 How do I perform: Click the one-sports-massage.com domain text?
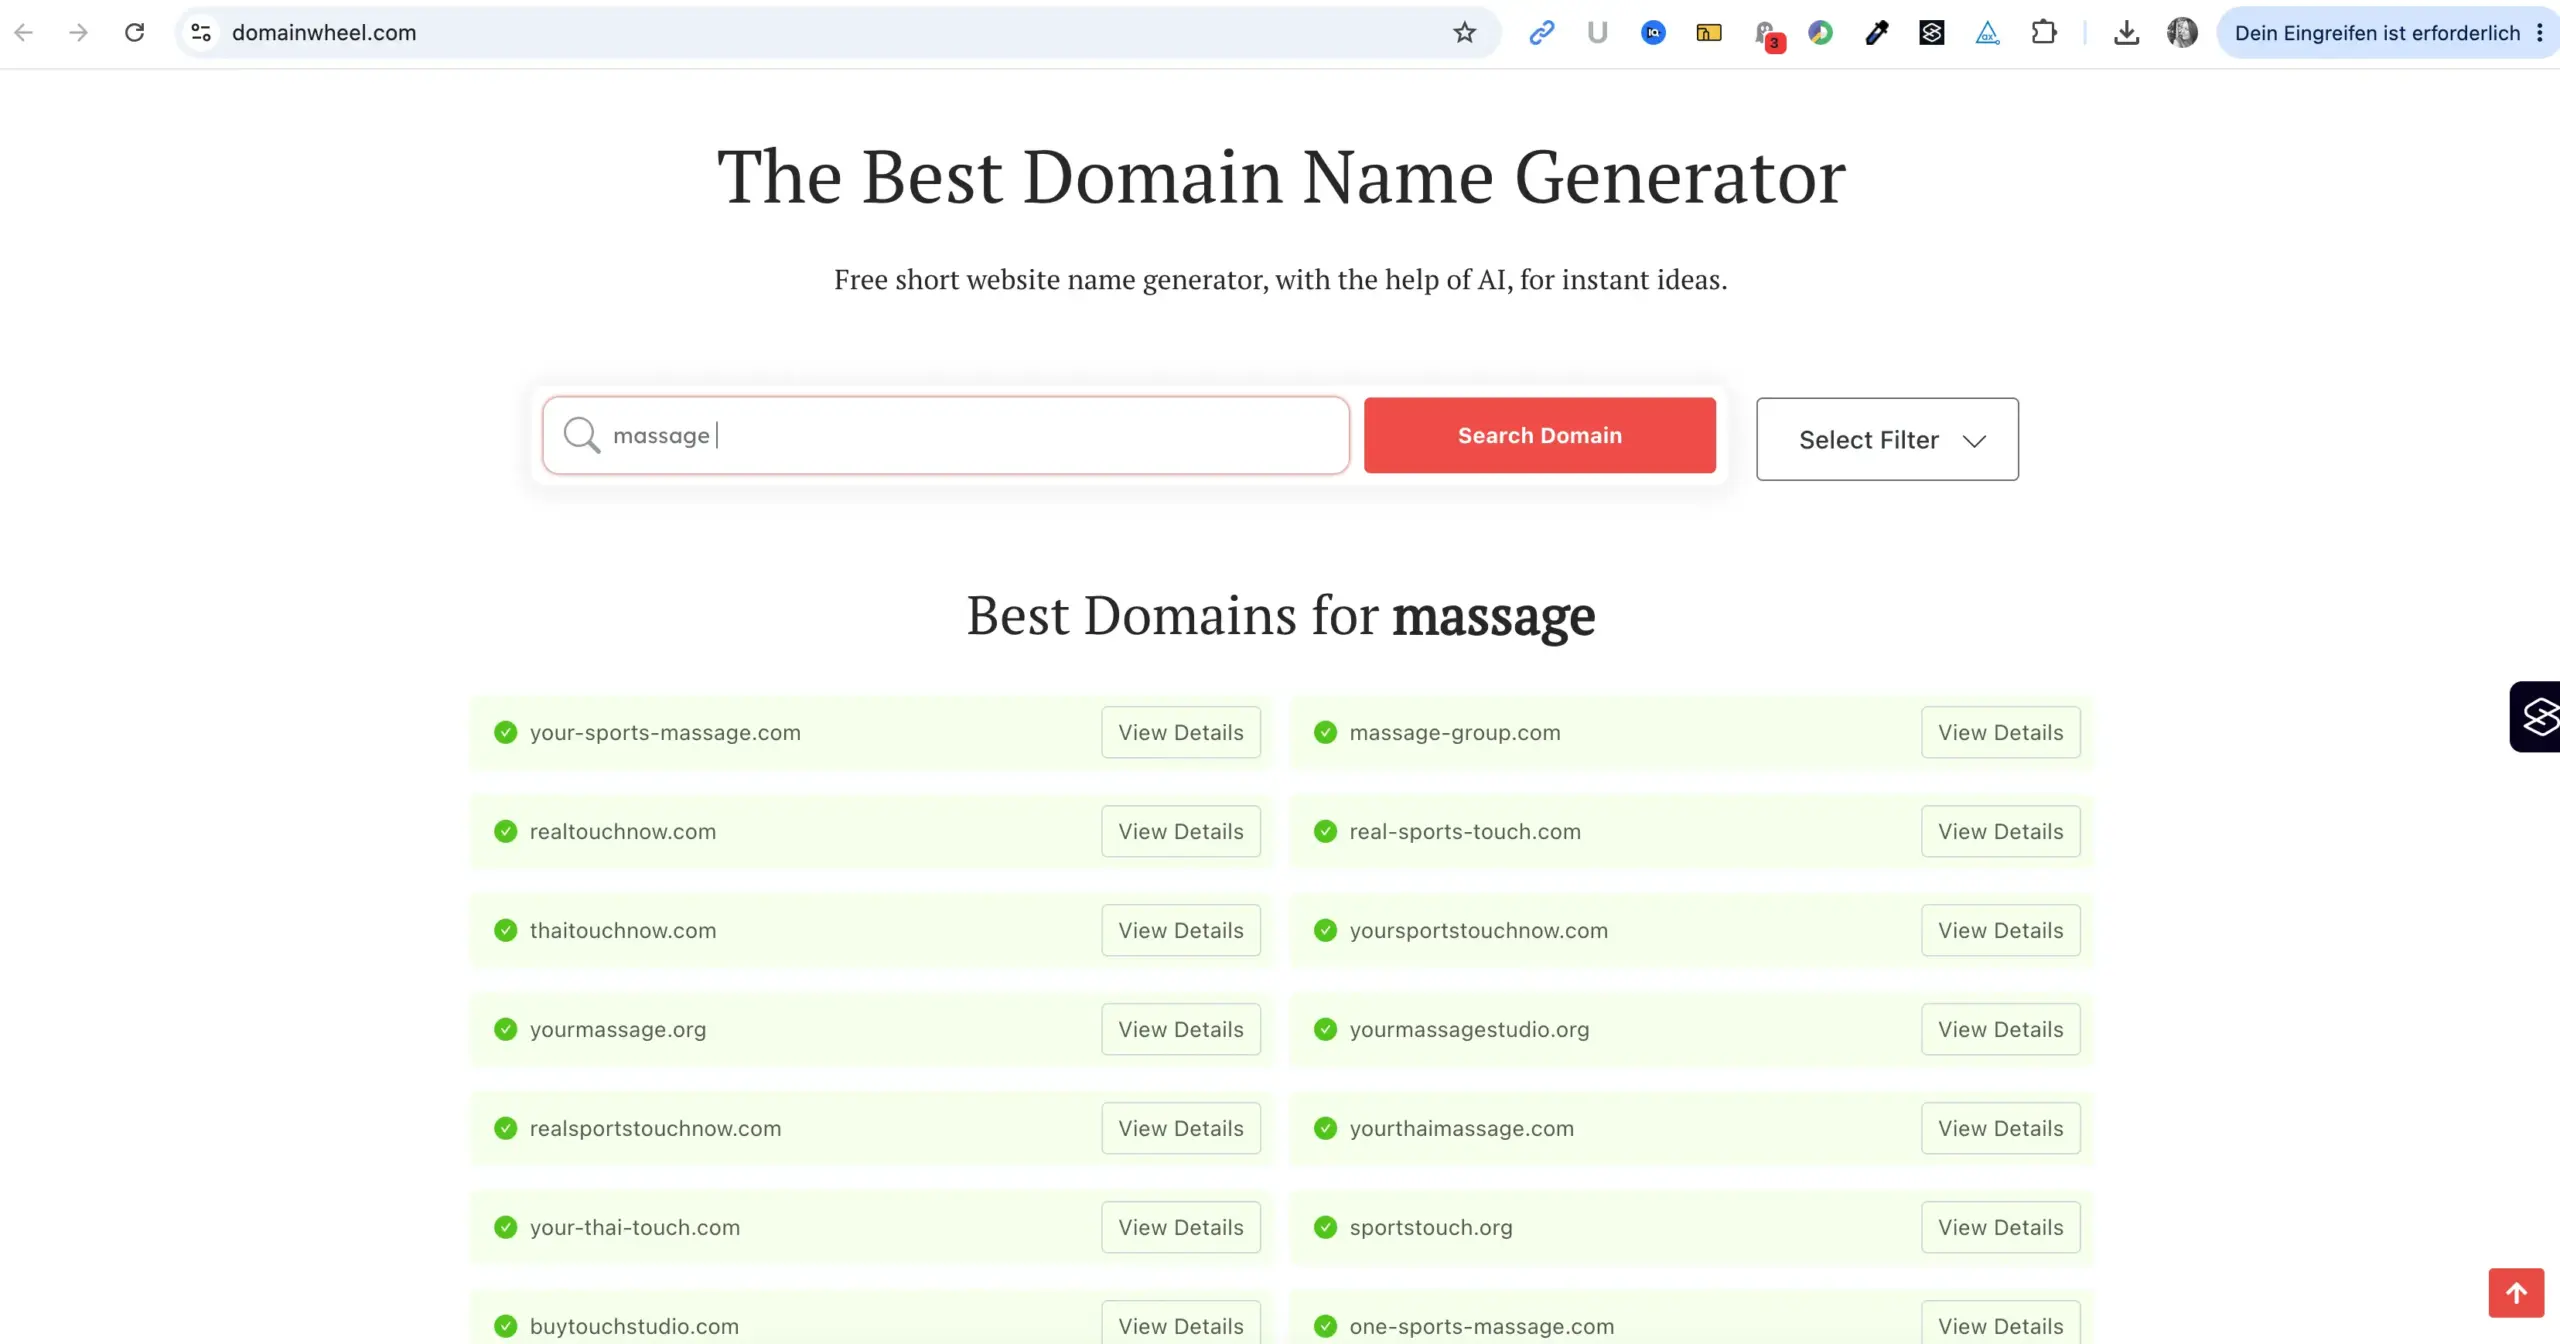[x=1481, y=1326]
